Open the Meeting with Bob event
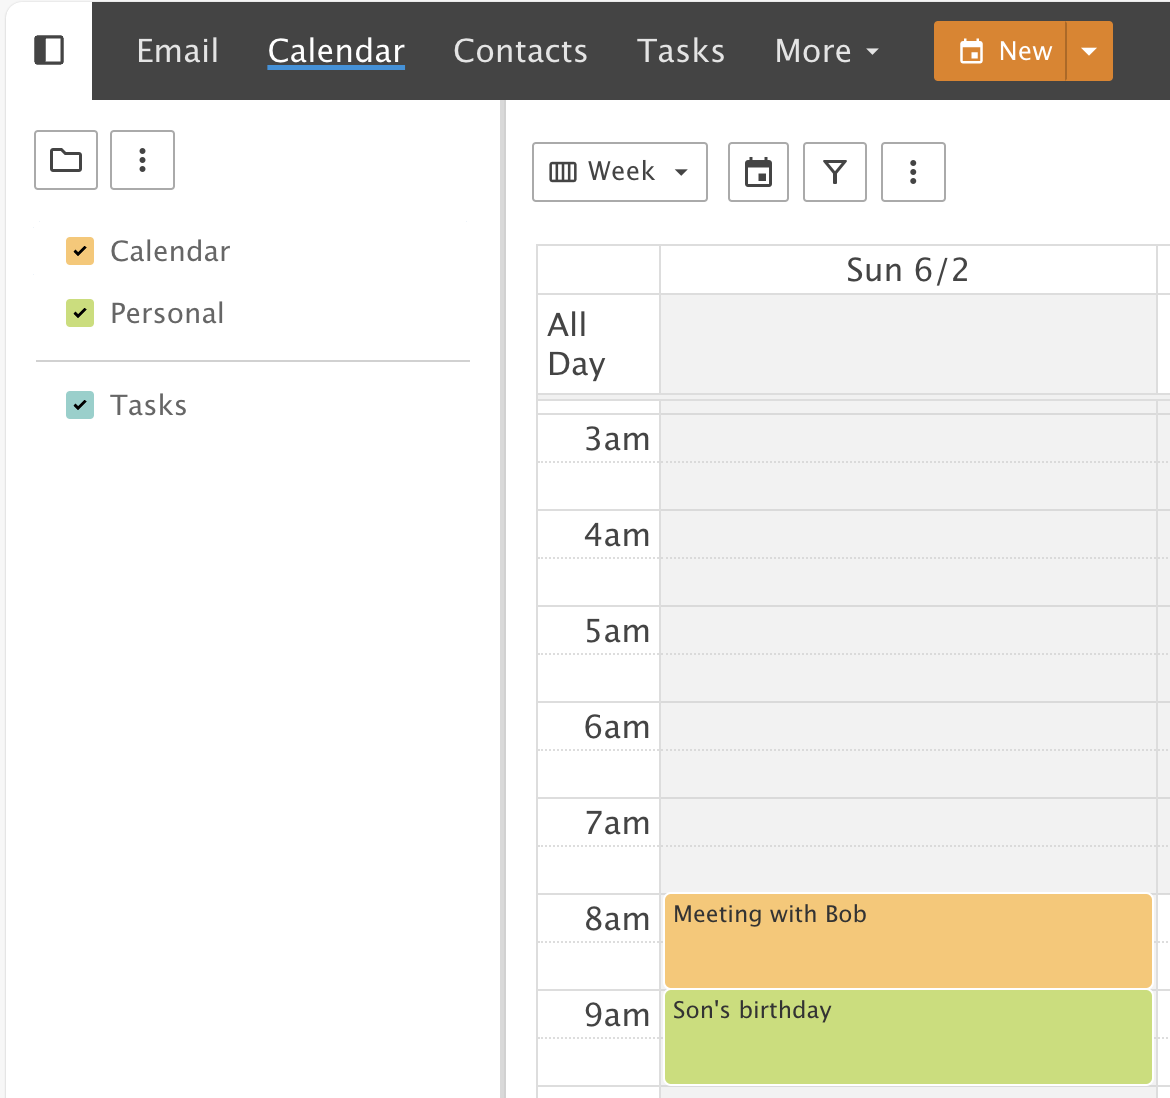1170x1098 pixels. click(908, 940)
